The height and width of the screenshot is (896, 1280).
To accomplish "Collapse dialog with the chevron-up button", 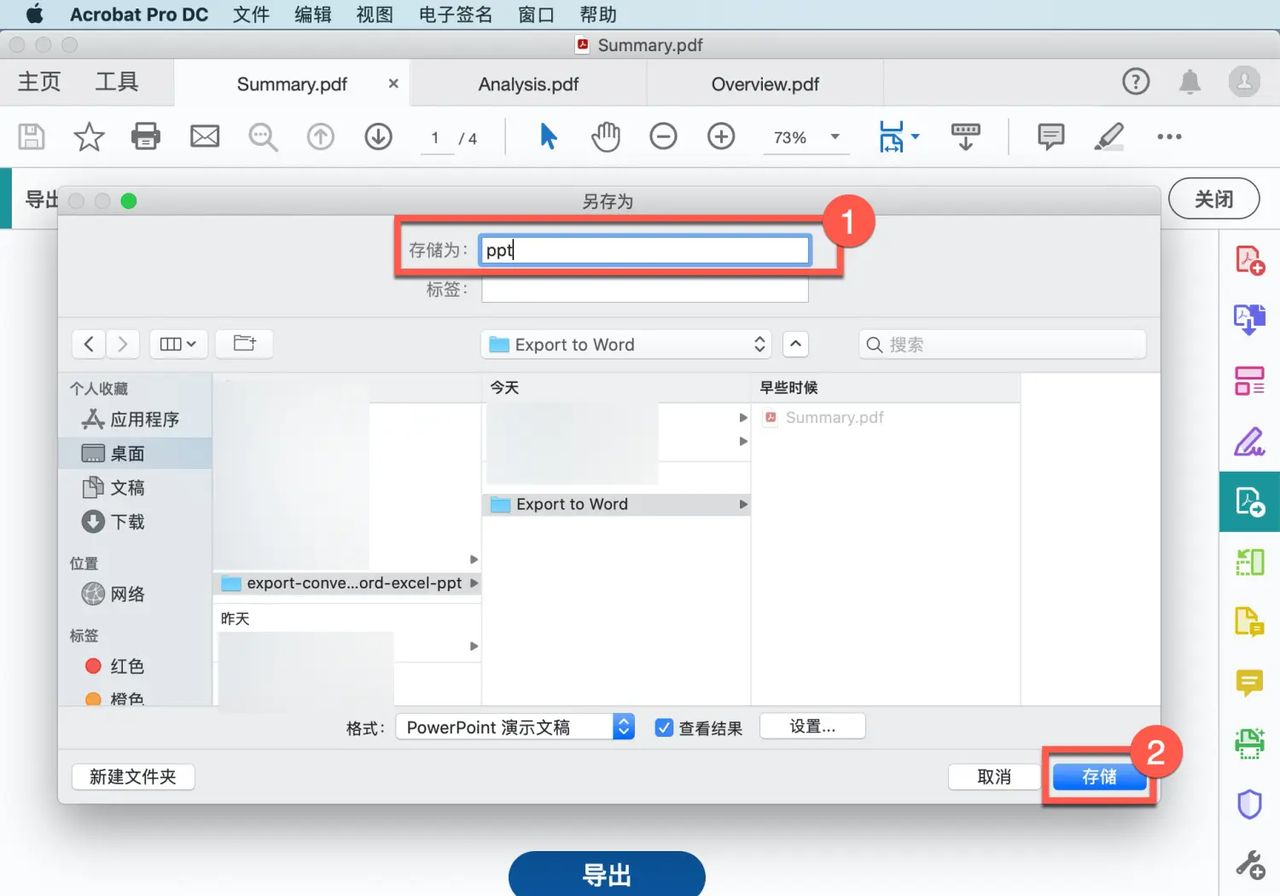I will pyautogui.click(x=795, y=344).
